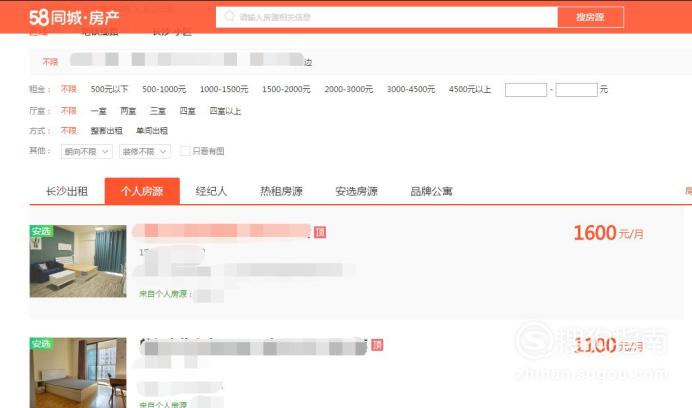Open the blurred title of the 1600元 listing
692x408 pixels.
pos(222,231)
